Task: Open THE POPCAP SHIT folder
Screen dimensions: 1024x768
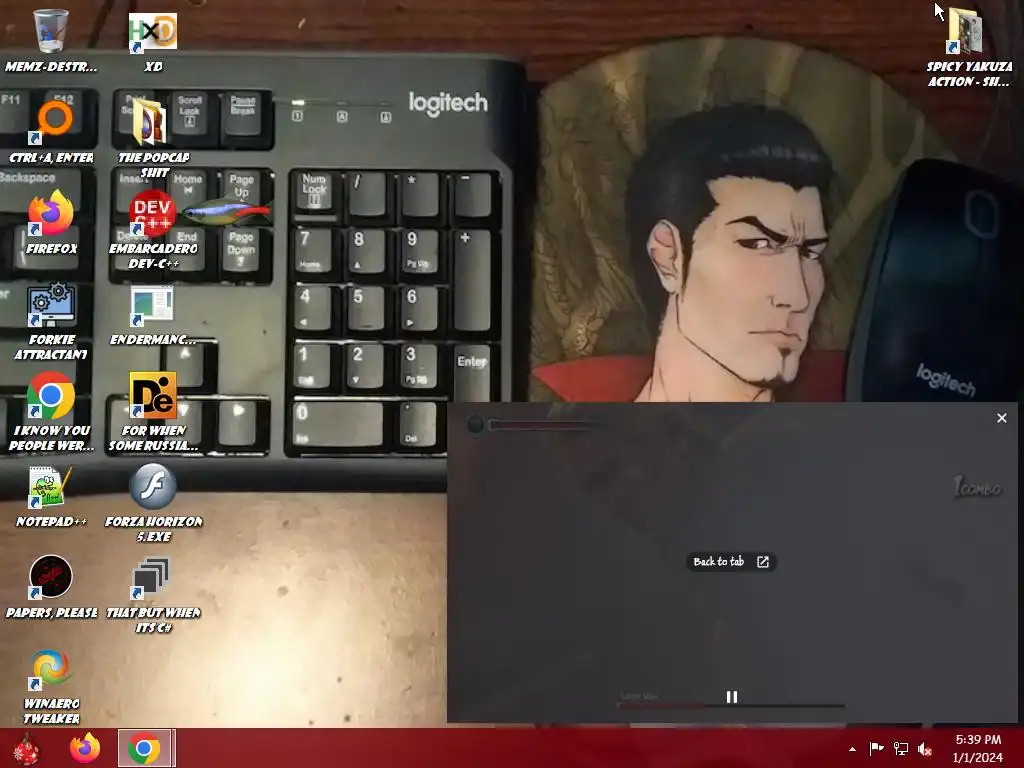Action: coord(151,121)
